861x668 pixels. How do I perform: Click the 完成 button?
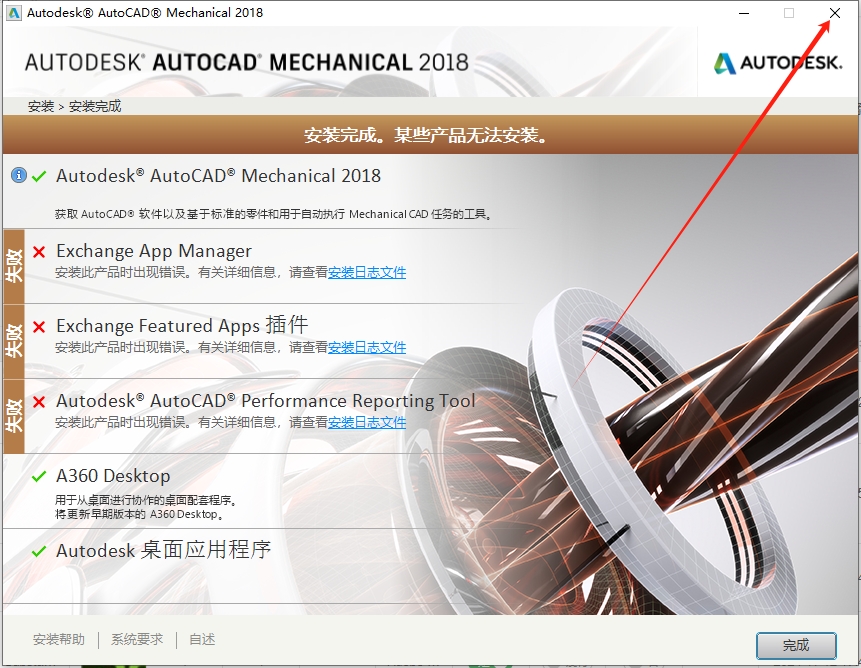pos(796,645)
